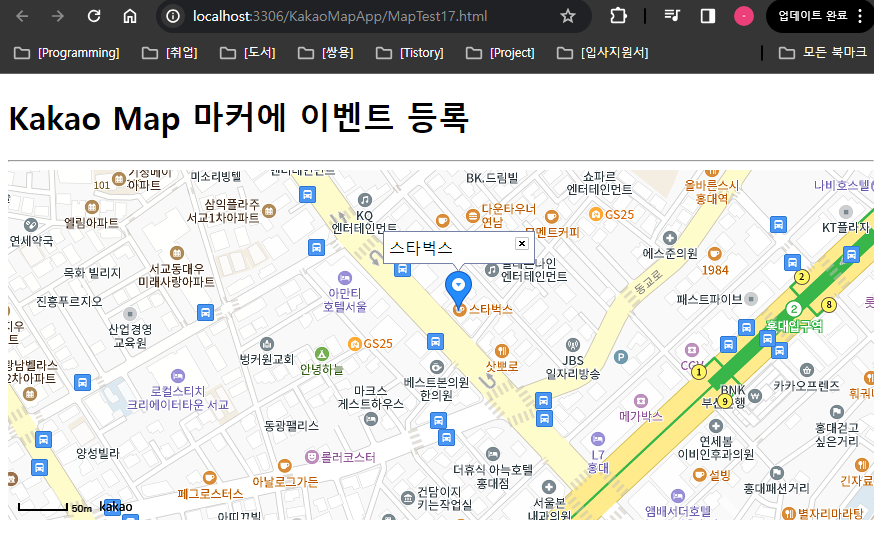Bookmark this page with the star icon
Image resolution: width=874 pixels, height=548 pixels.
[x=567, y=16]
